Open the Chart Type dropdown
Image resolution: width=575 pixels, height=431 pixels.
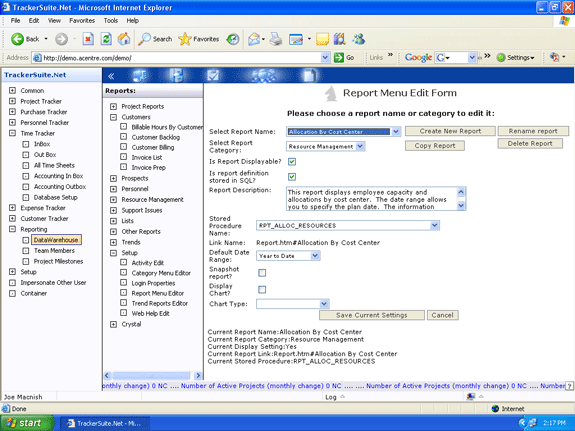[324, 304]
